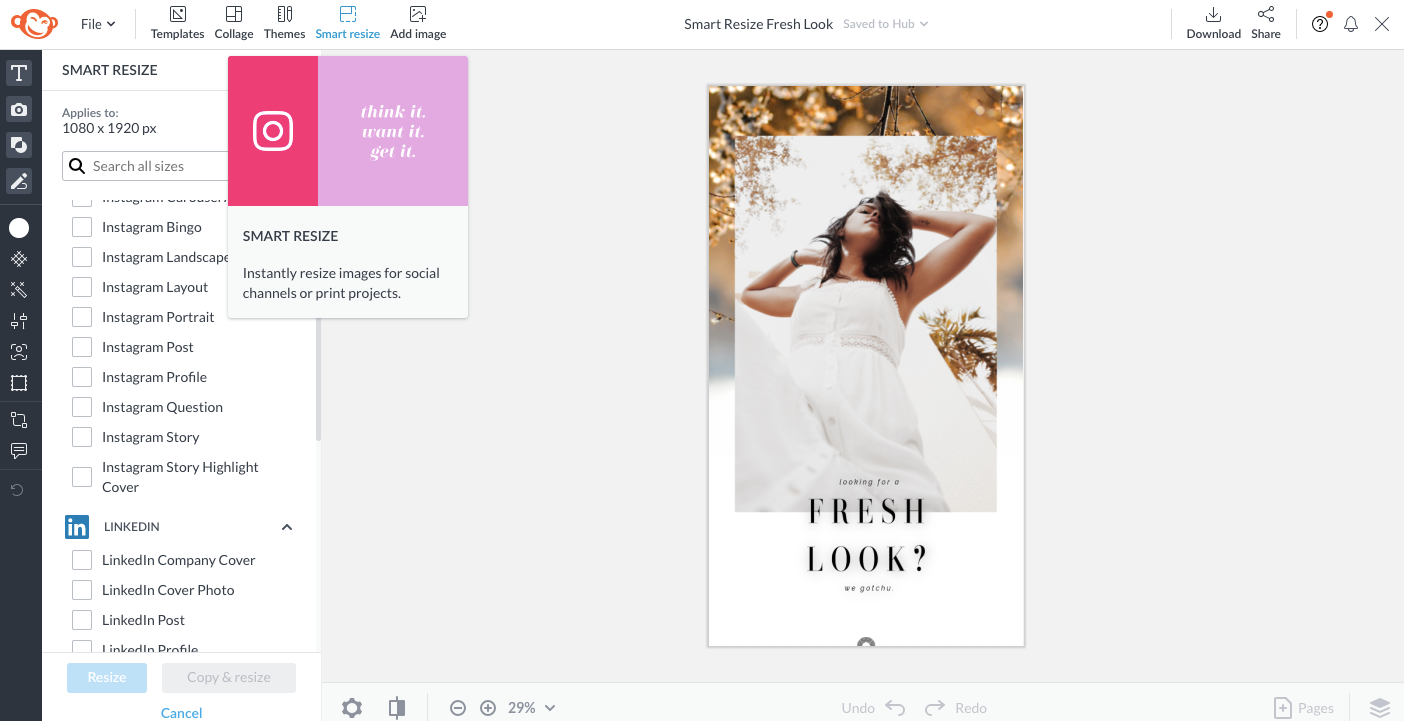1404x721 pixels.
Task: Select the Photos camera tool
Action: coord(19,109)
